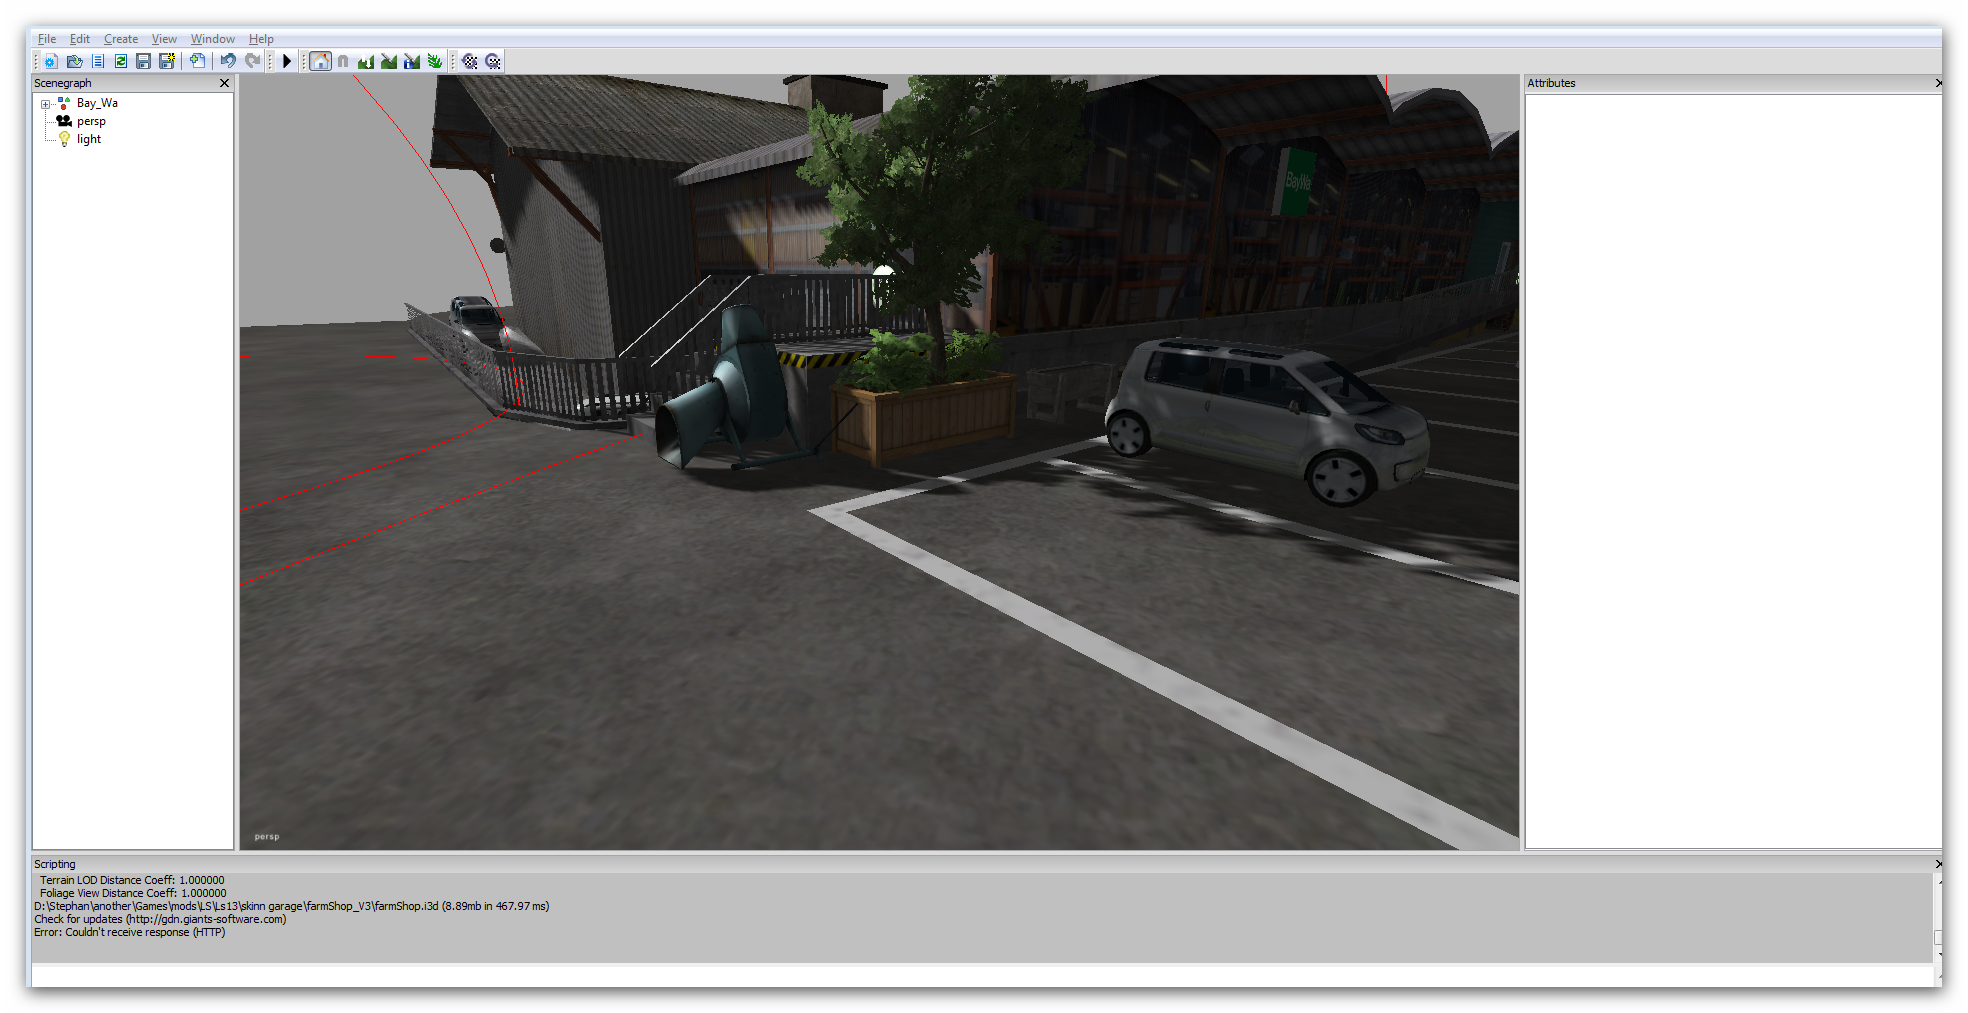Viewport: 1968px width, 1013px height.
Task: Click the Save floppy disk icon
Action: (143, 61)
